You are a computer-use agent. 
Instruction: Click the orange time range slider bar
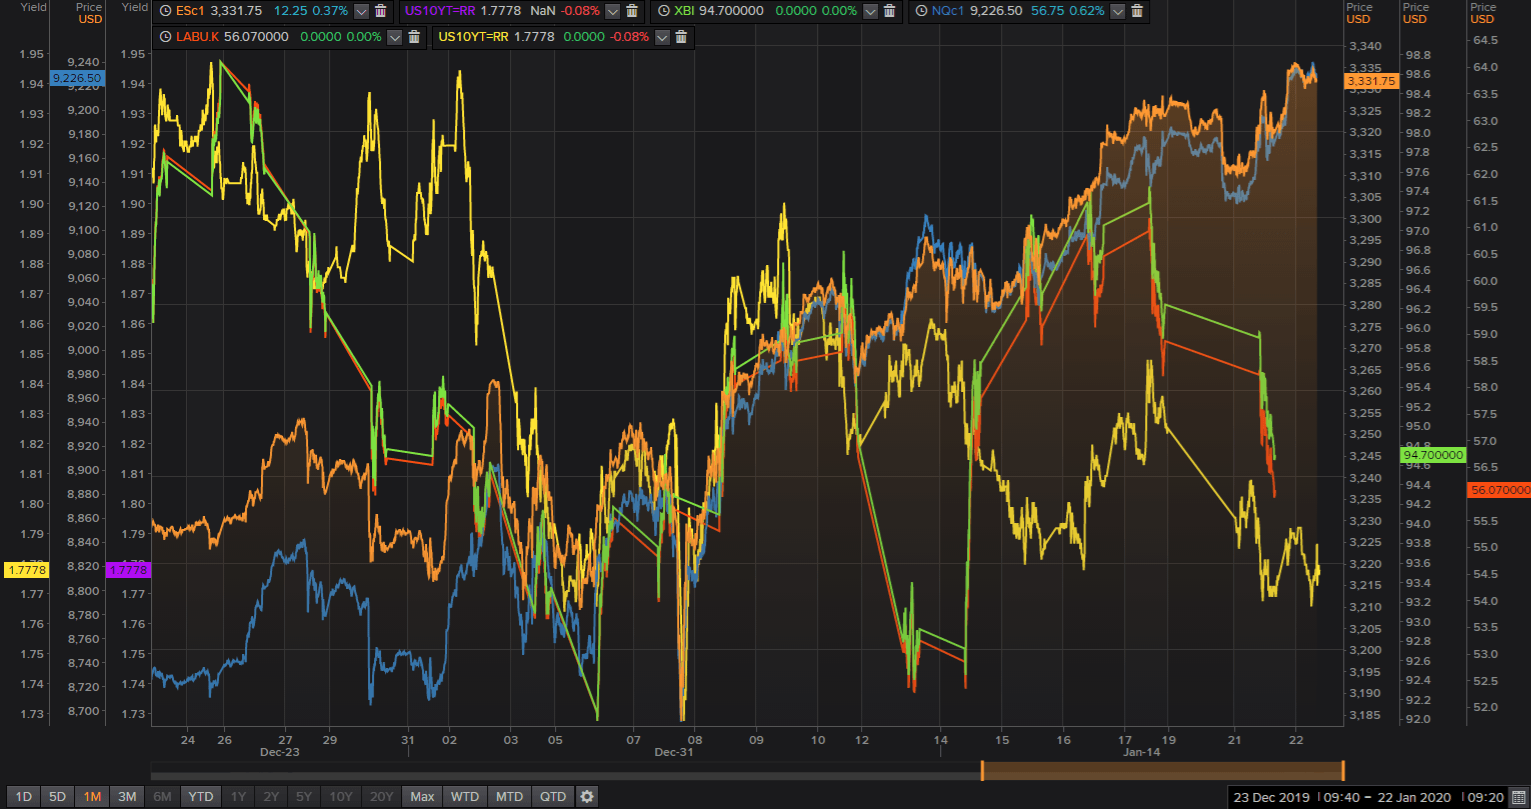[1162, 770]
